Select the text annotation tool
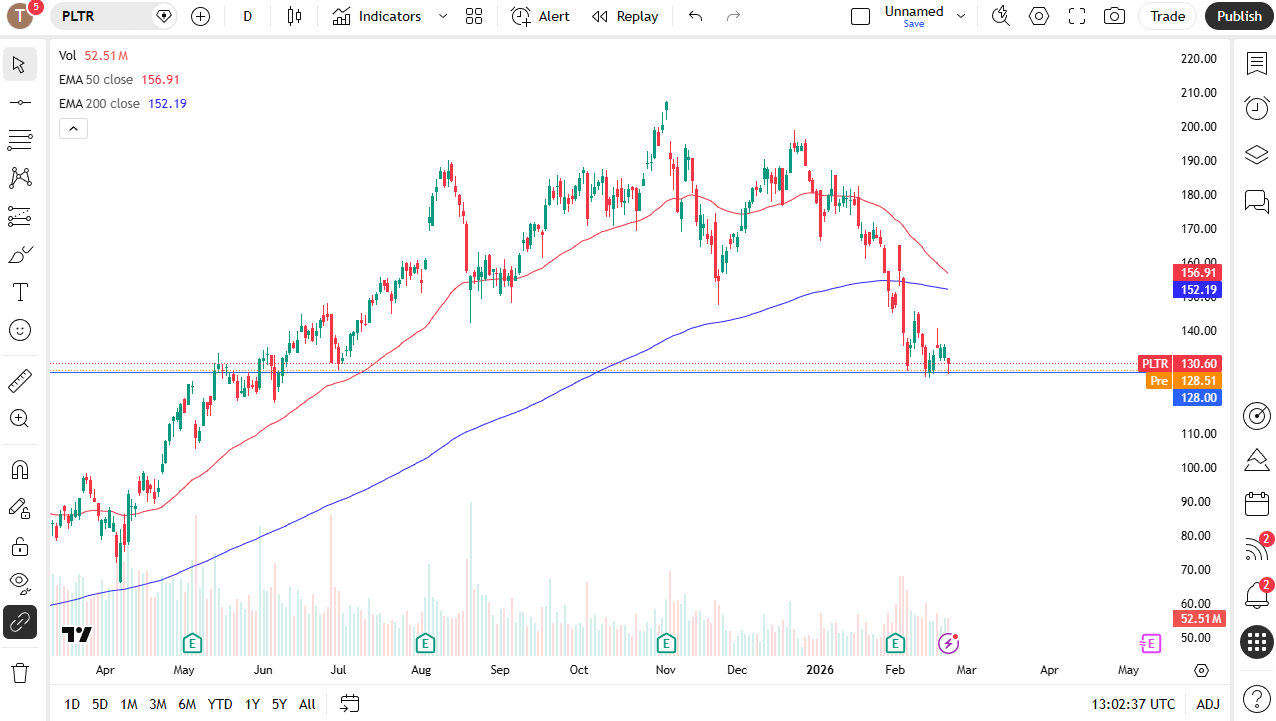1276x721 pixels. [x=19, y=292]
